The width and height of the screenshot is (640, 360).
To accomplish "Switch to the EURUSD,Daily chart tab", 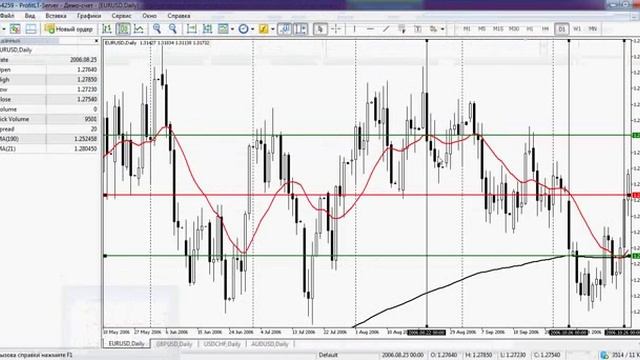I will click(127, 344).
